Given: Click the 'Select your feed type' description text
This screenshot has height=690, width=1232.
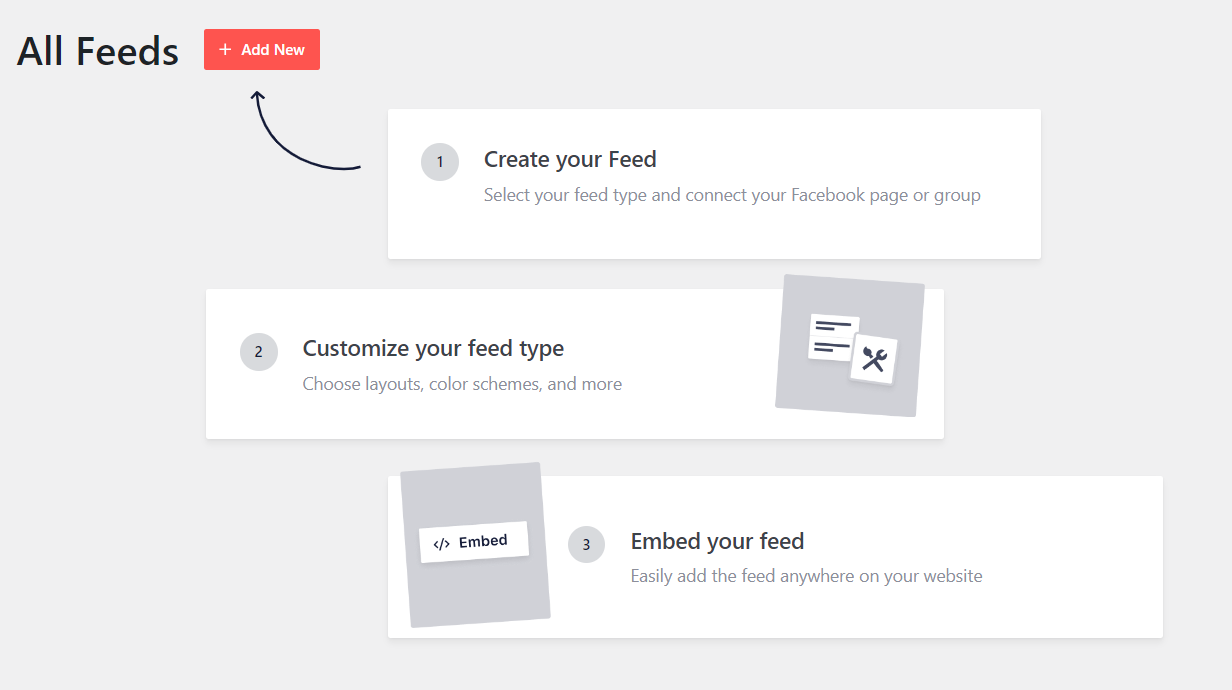Looking at the screenshot, I should [x=731, y=195].
